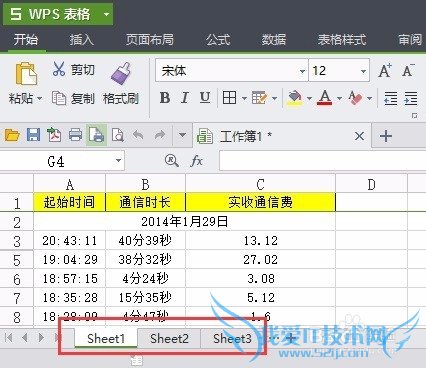426x368 pixels.
Task: Expand table style dropdown arrow
Action: (274, 98)
